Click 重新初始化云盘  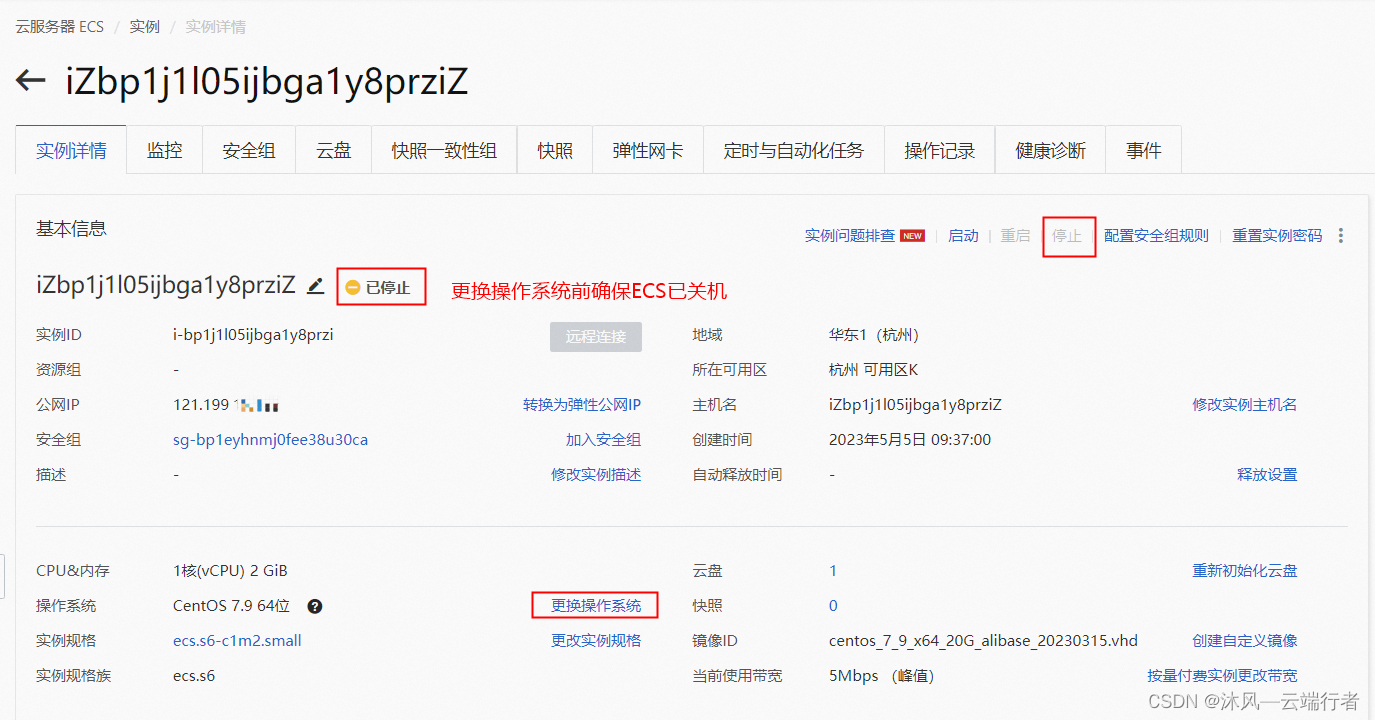[x=1245, y=571]
